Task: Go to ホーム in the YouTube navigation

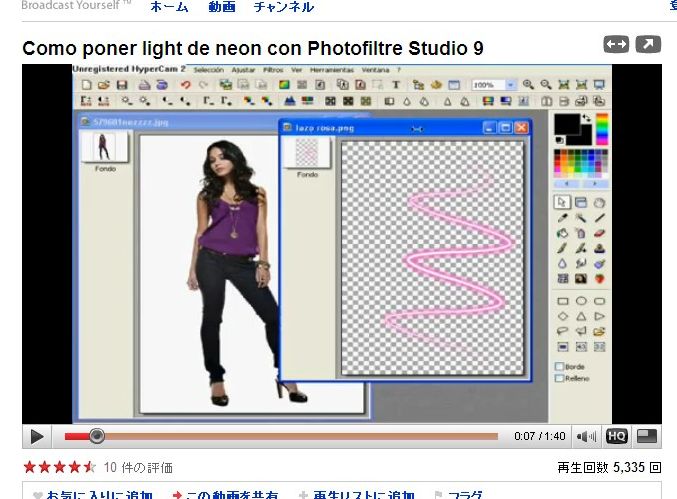Action: pyautogui.click(x=169, y=6)
